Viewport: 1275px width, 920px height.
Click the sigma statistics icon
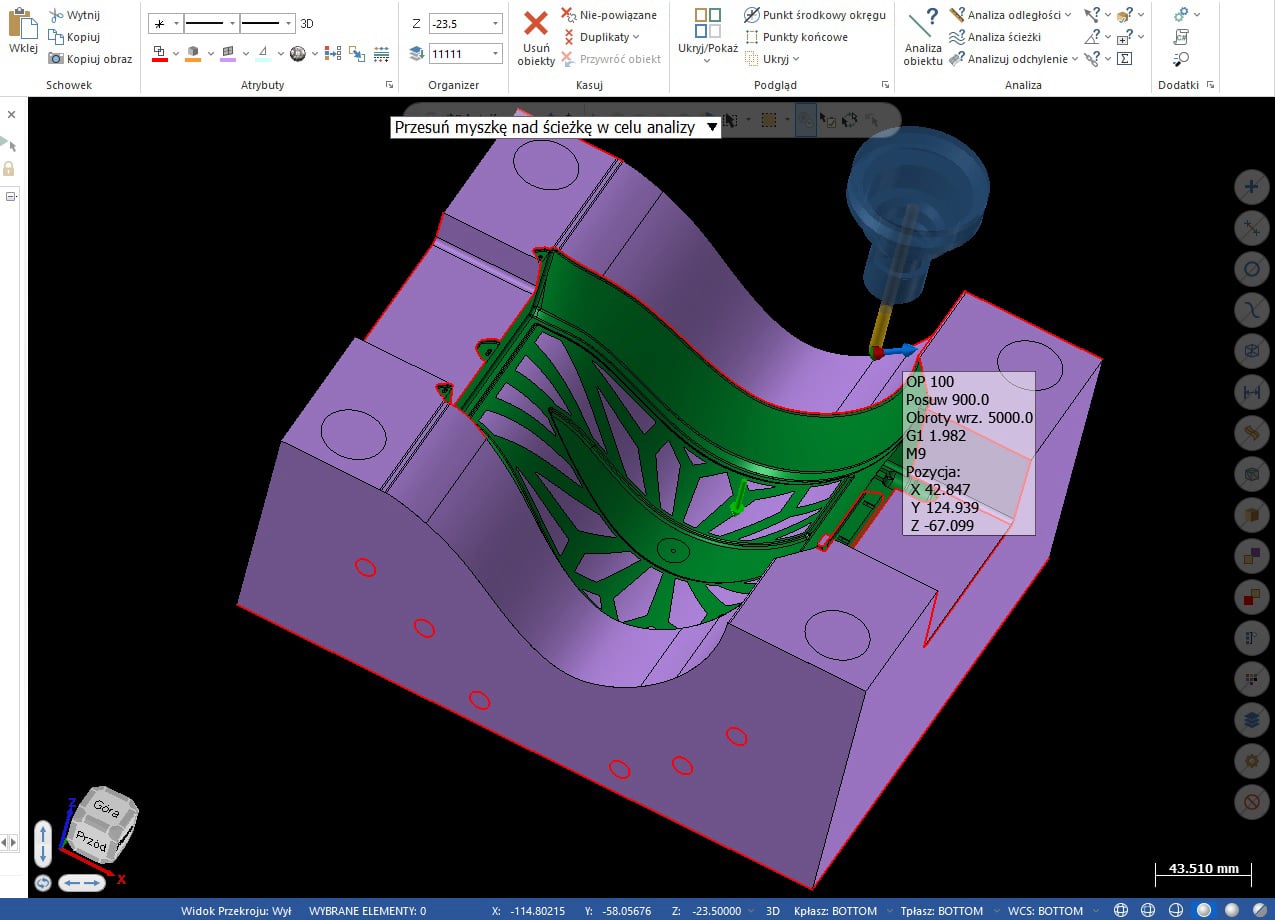1124,59
